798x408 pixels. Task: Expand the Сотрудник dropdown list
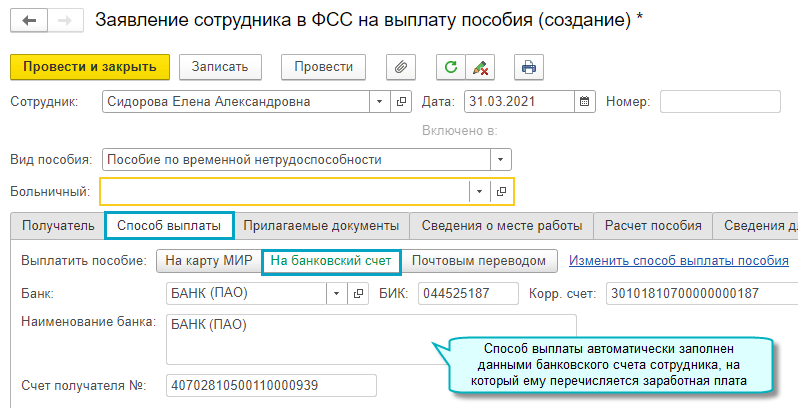[x=379, y=101]
